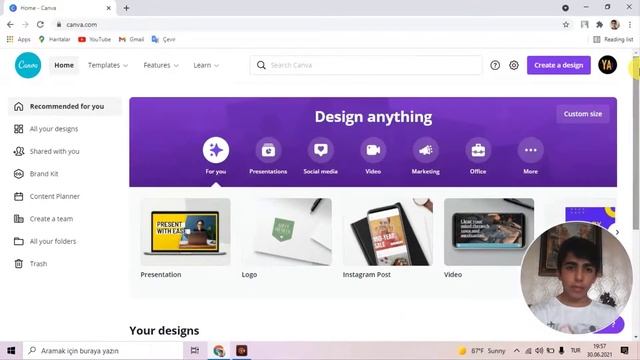
Task: Click the canva.com address bar
Action: [306, 24]
